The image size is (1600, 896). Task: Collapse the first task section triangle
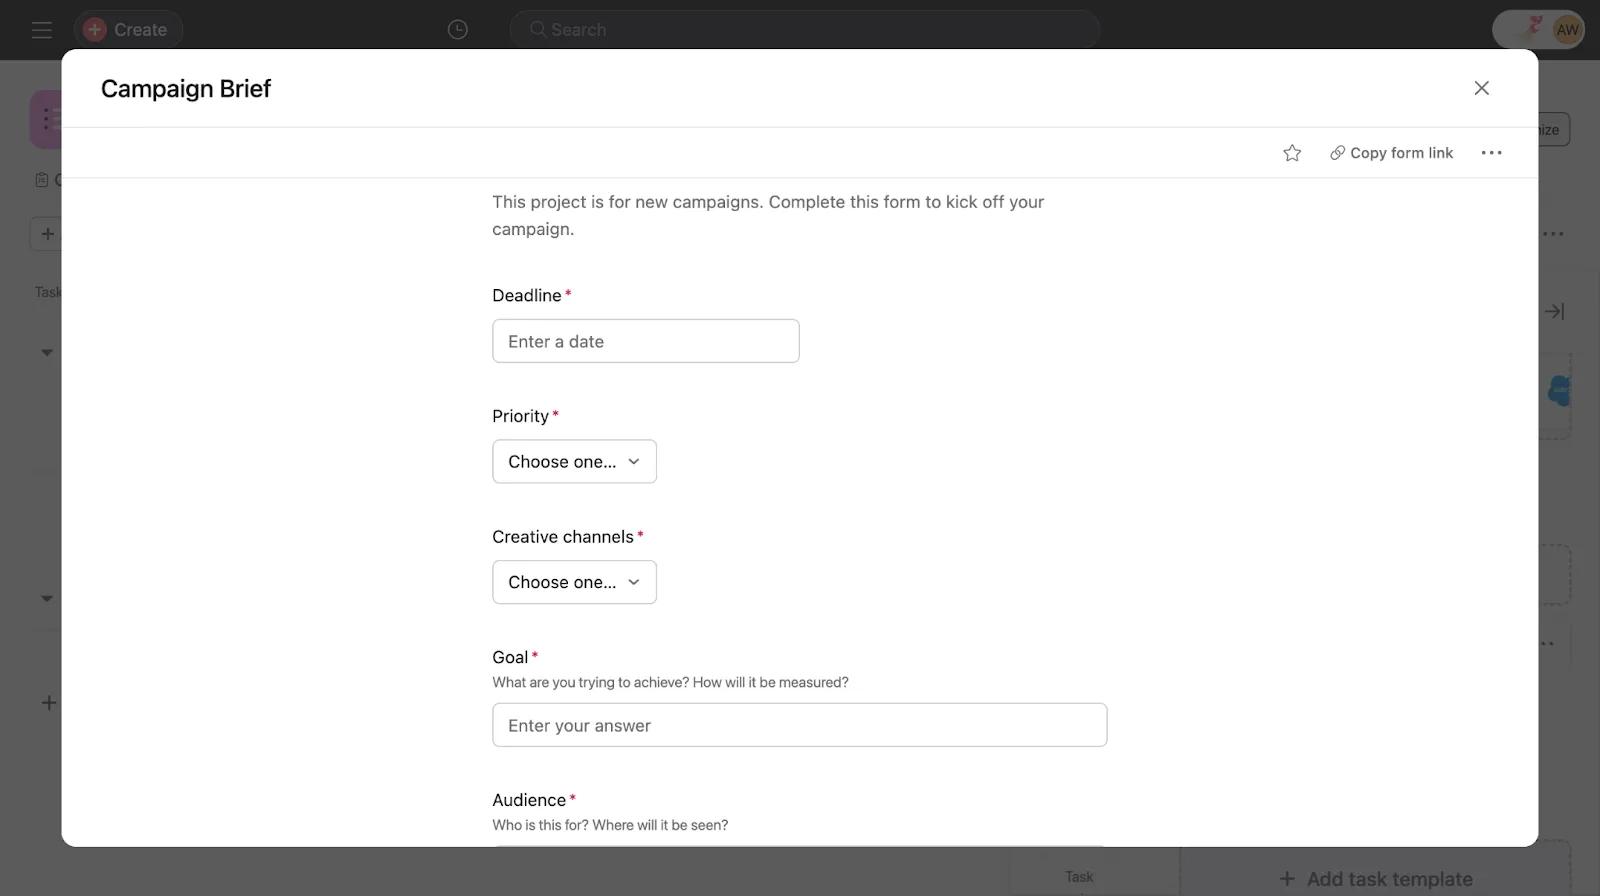click(46, 352)
